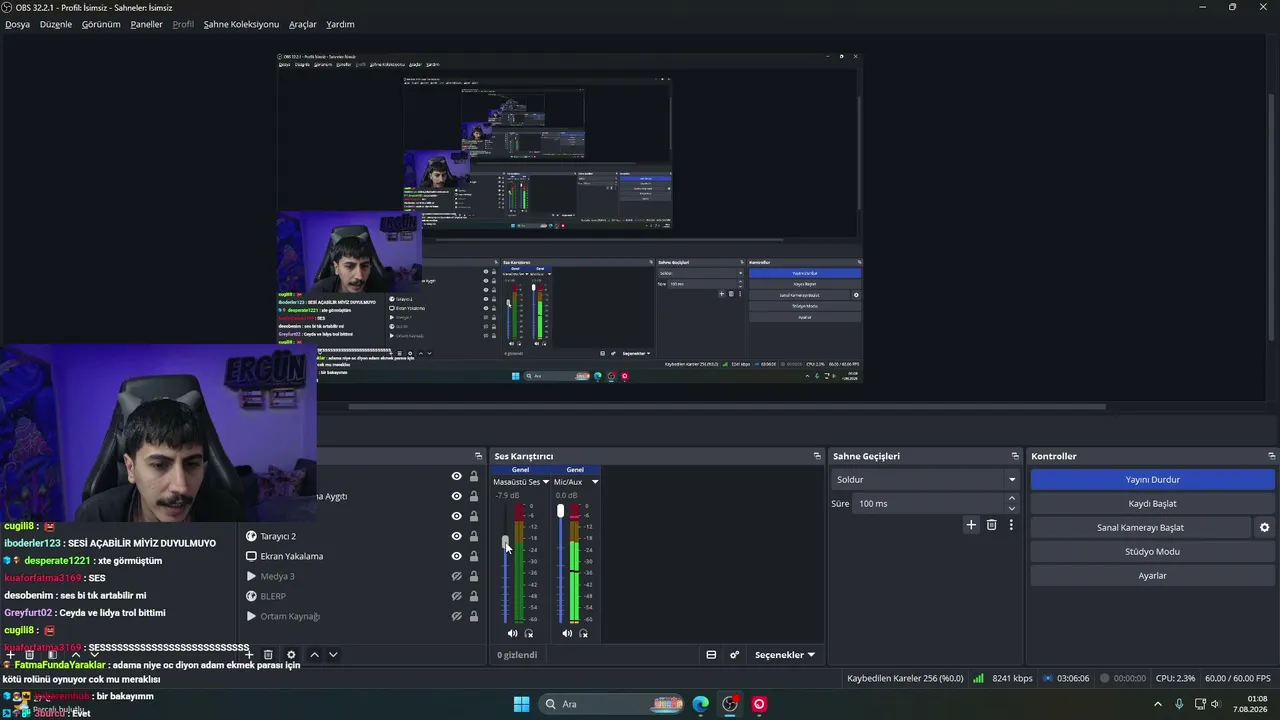Toggle lock on BLERP source

[x=474, y=596]
